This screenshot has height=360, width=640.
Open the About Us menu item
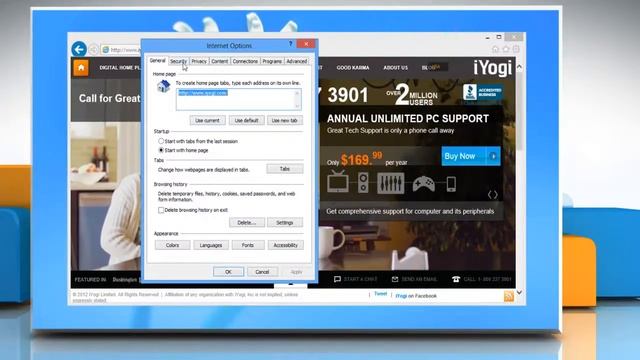[x=396, y=68]
